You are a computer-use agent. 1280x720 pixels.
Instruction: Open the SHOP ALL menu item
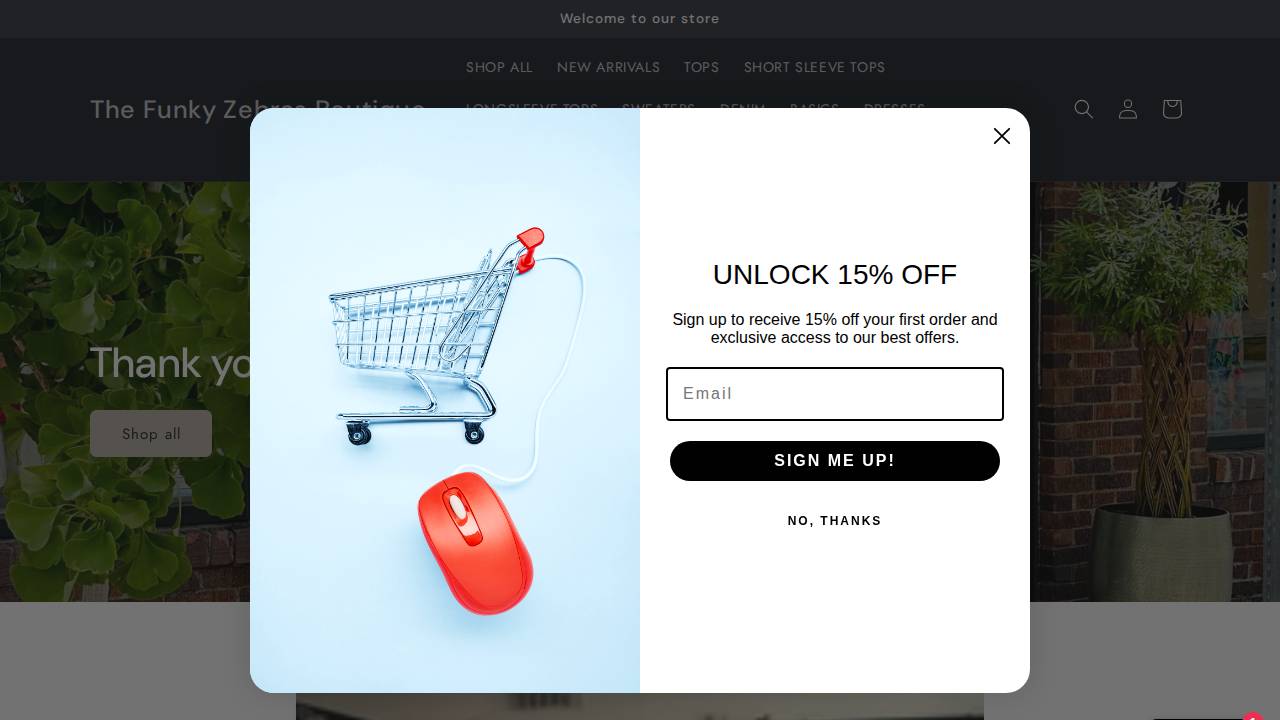click(498, 67)
